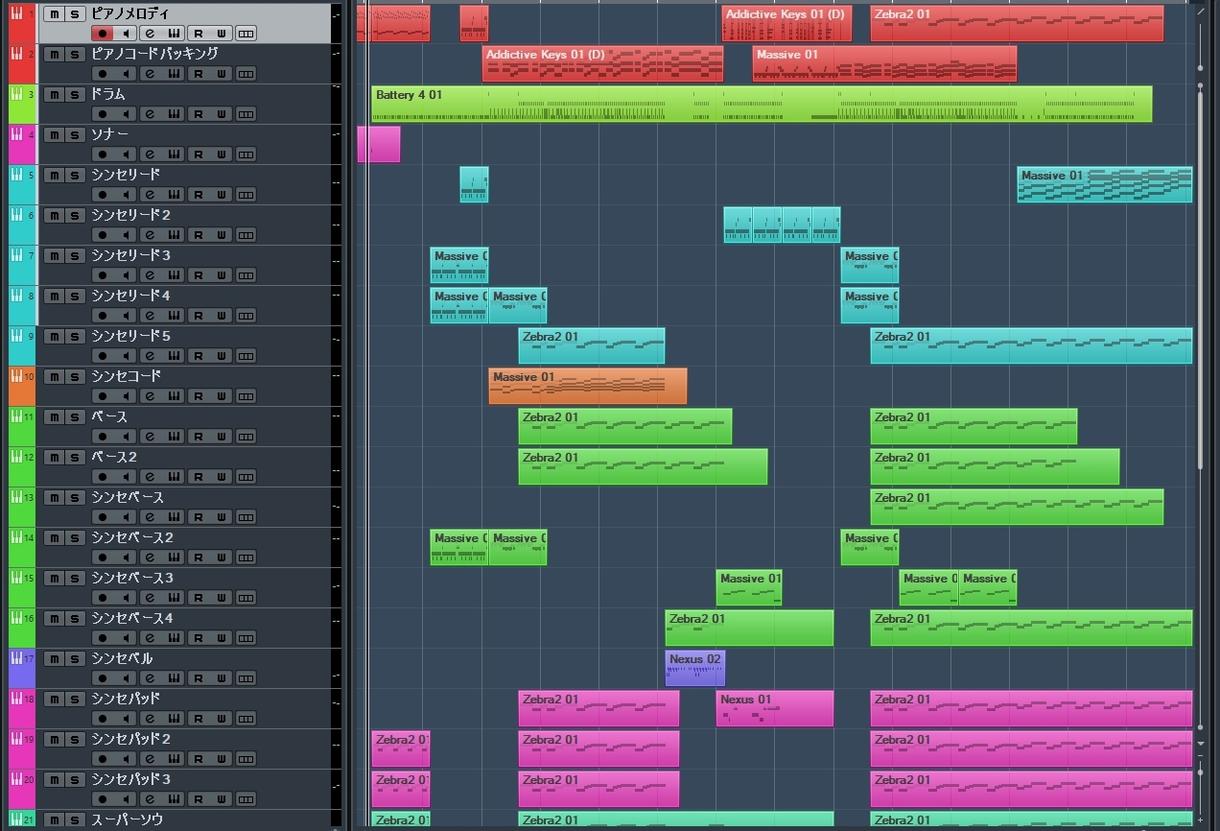Click orange color strip of シンセコード track

click(x=22, y=386)
